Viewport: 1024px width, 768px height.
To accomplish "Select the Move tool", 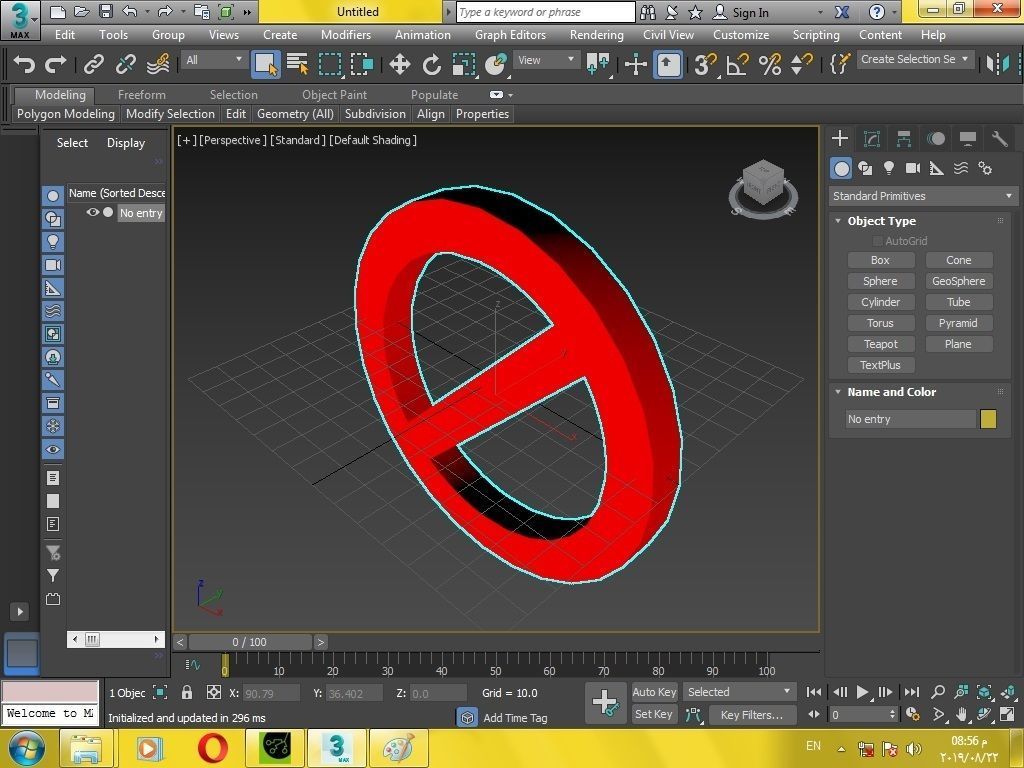I will click(399, 64).
